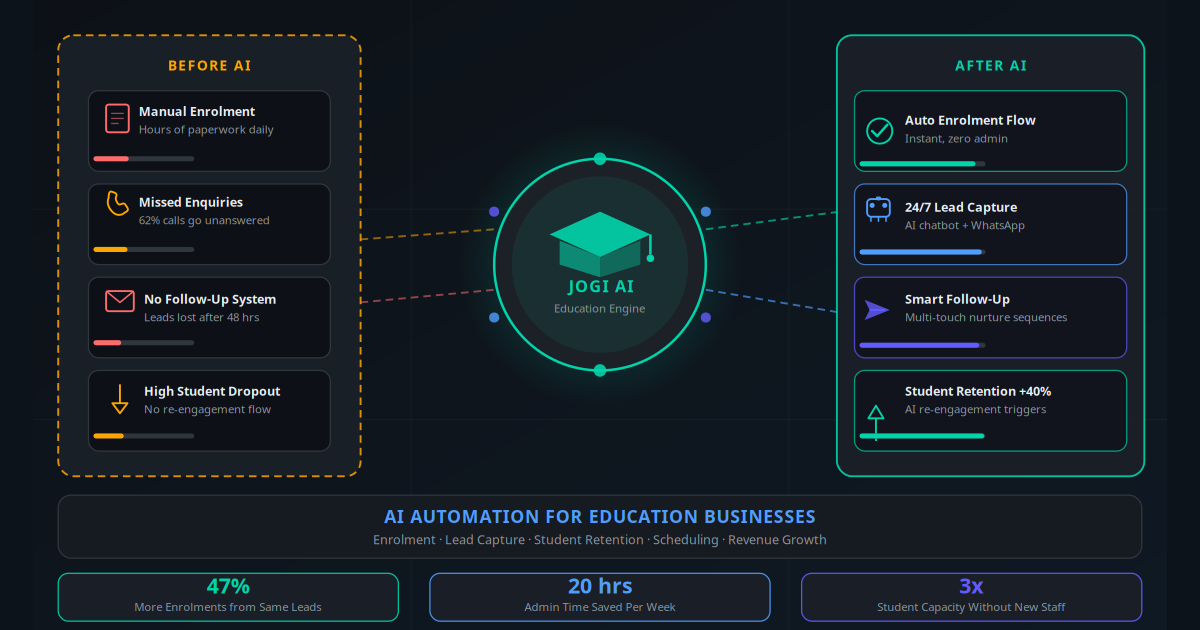Image resolution: width=1200 pixels, height=630 pixels.
Task: Select the Manual Enrolment card
Action: [x=209, y=131]
